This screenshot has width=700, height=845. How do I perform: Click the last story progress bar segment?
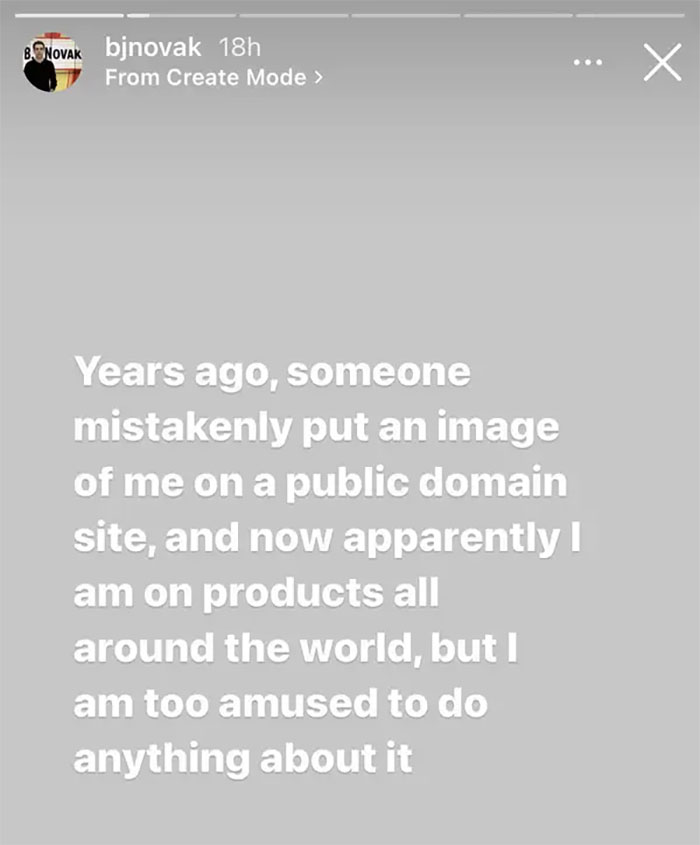[630, 14]
